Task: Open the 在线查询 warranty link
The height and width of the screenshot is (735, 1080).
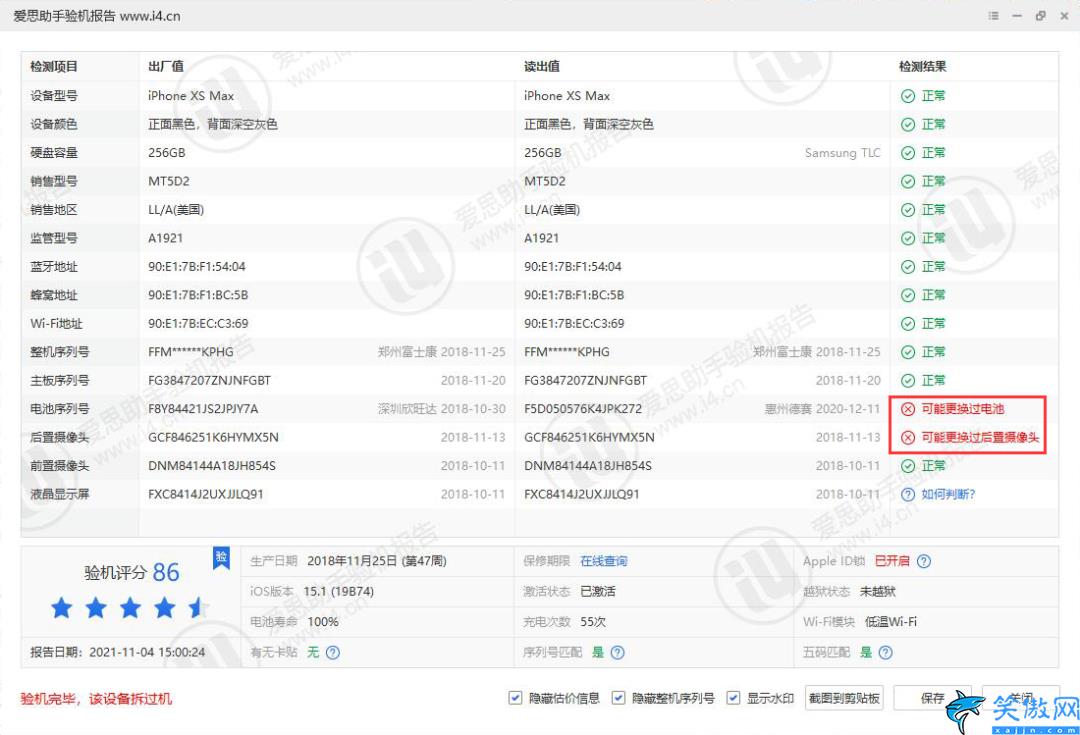Action: 603,561
